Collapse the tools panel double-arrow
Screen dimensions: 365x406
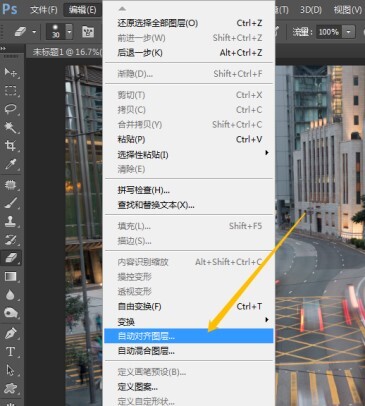pyautogui.click(x=3, y=49)
